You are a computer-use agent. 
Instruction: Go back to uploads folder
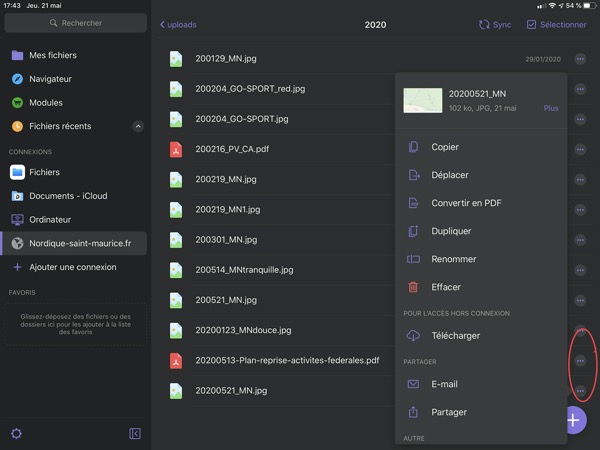pyautogui.click(x=178, y=24)
